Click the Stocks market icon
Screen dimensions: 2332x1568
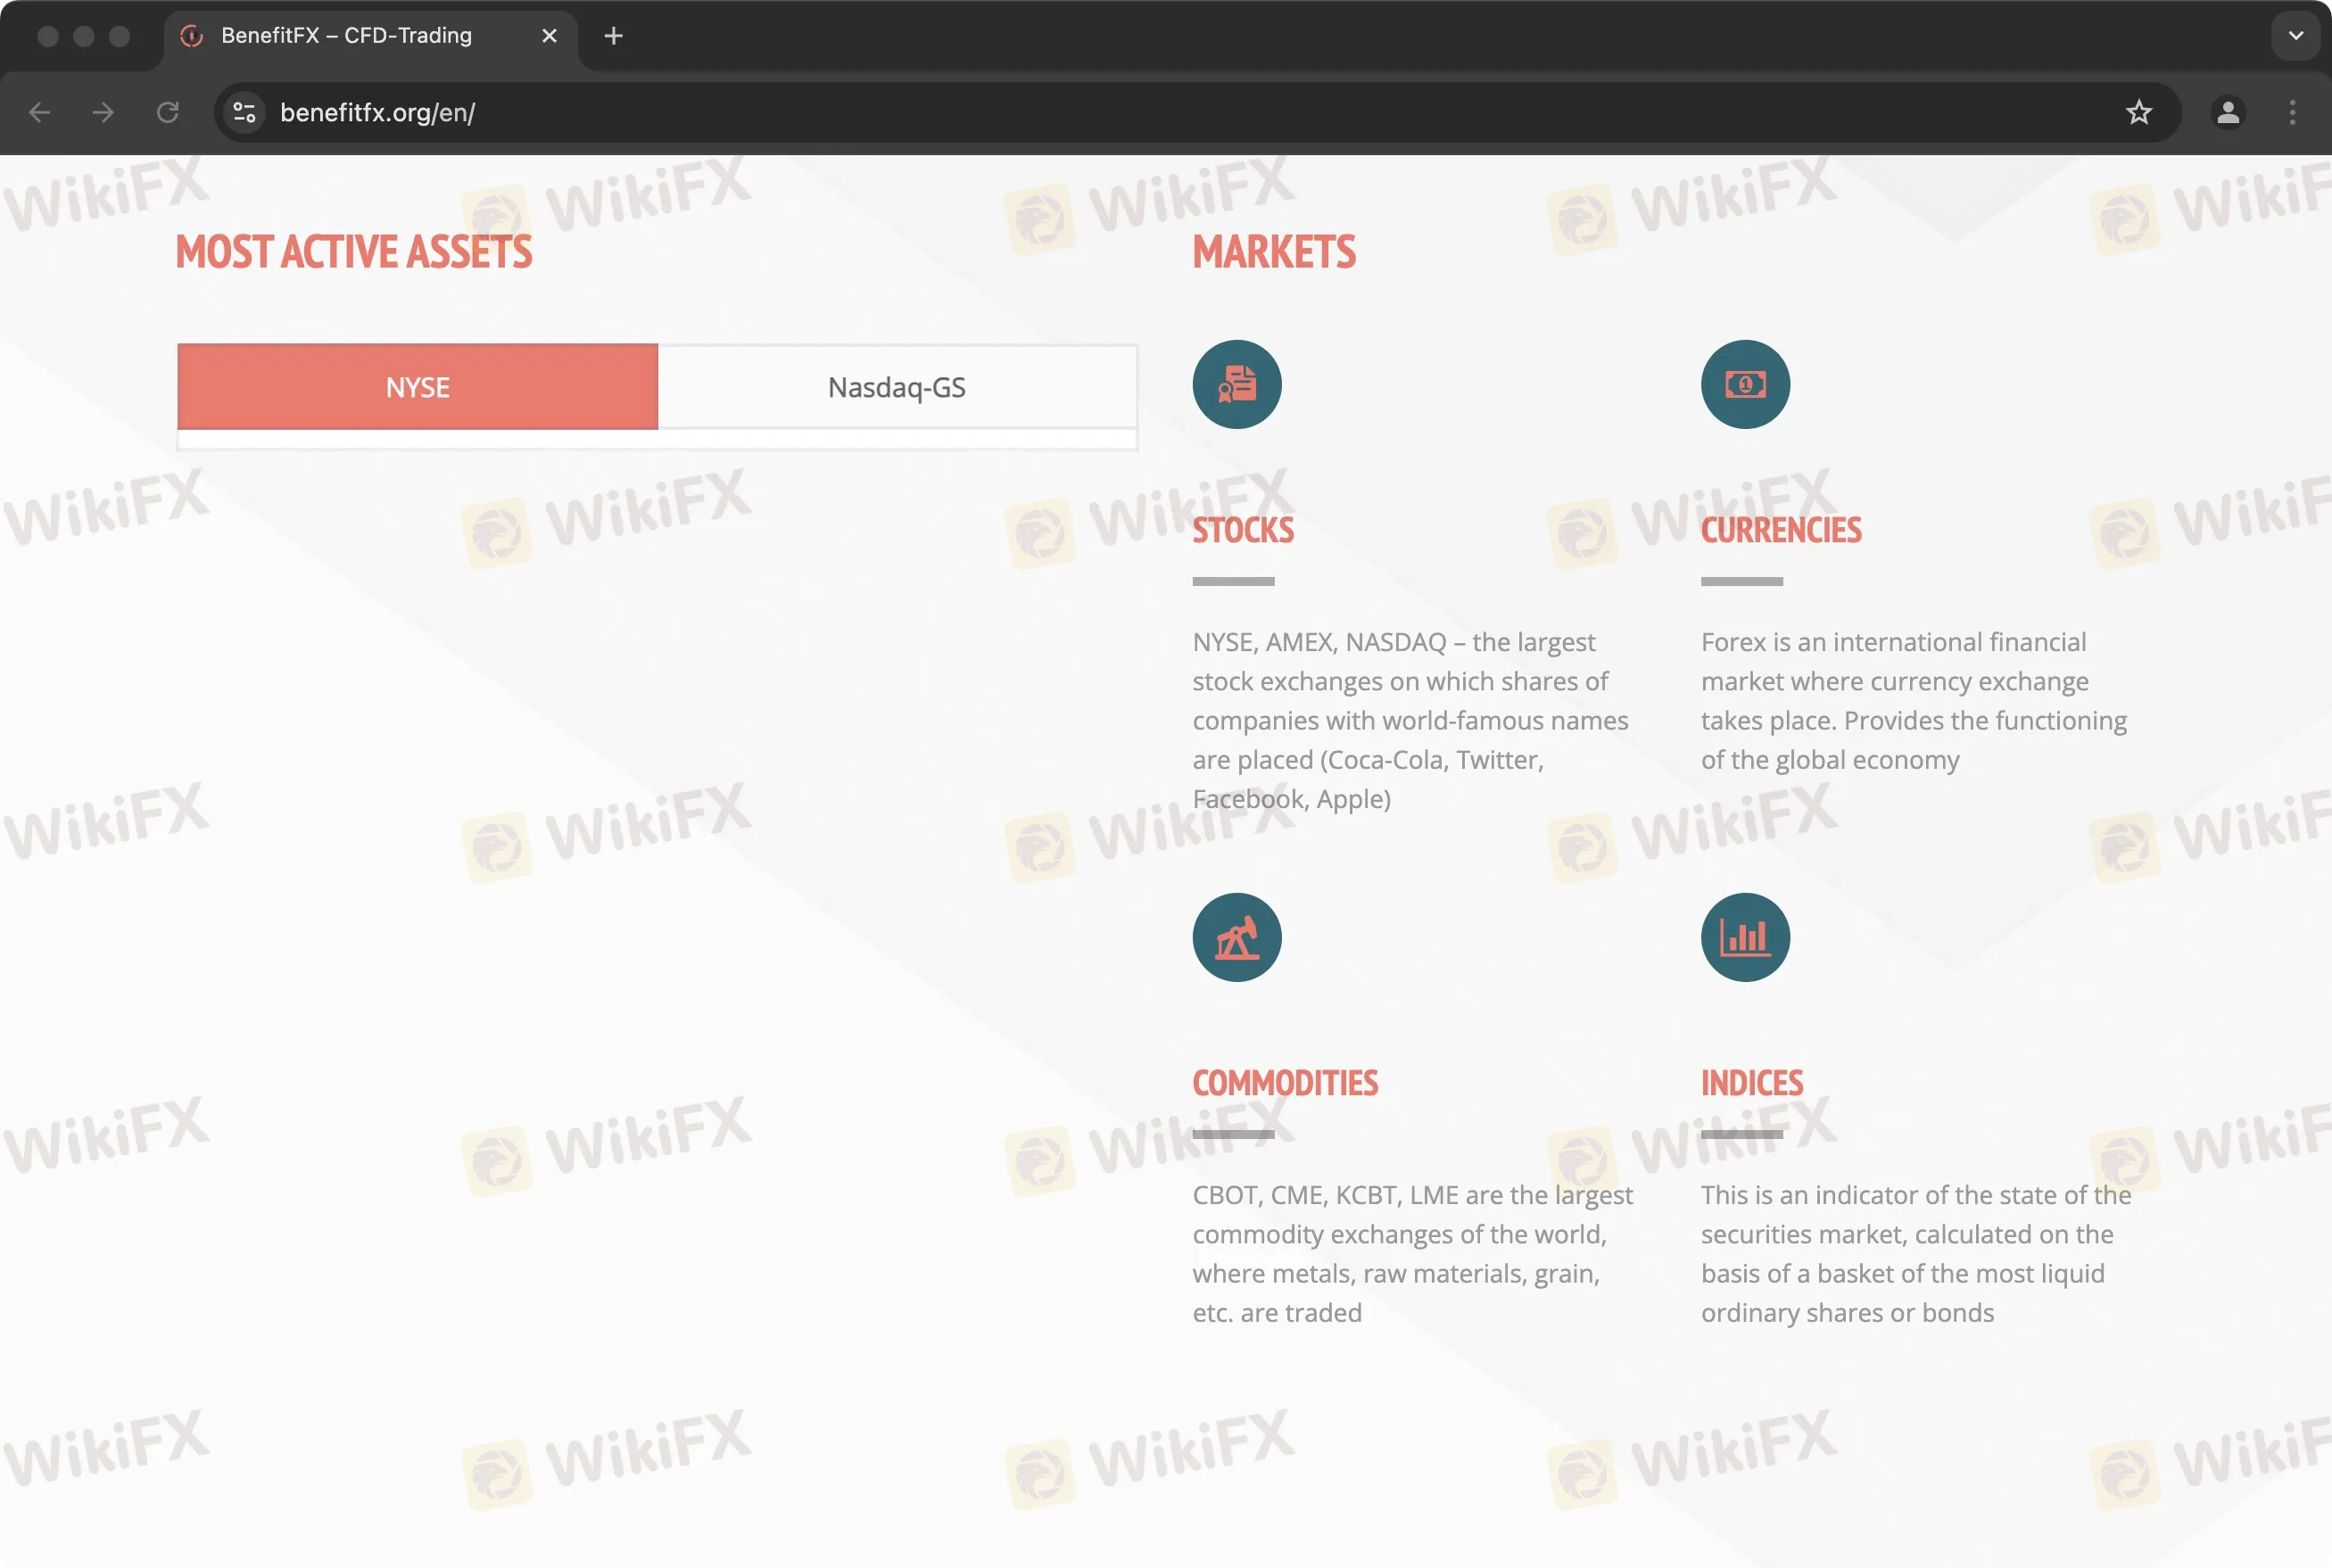click(x=1236, y=384)
